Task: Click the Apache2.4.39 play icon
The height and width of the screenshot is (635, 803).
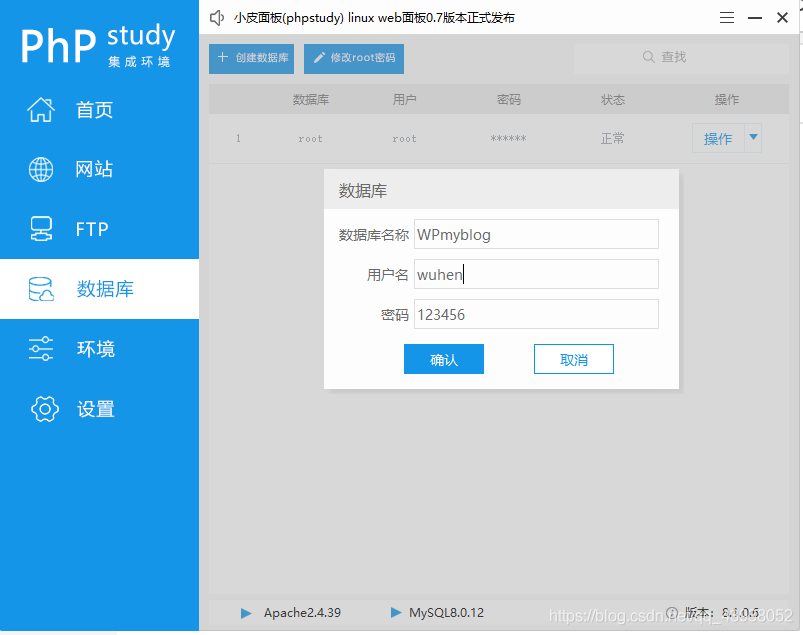Action: tap(246, 613)
